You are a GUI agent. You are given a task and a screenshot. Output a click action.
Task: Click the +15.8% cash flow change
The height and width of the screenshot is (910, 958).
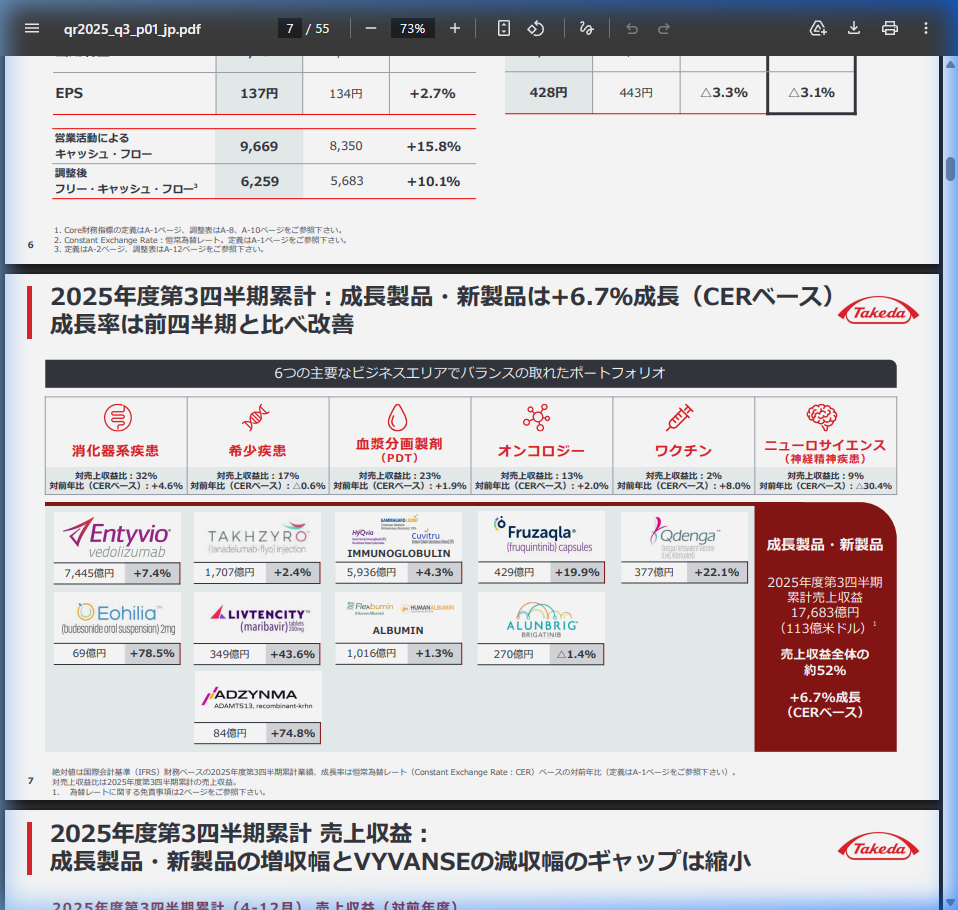pos(434,147)
